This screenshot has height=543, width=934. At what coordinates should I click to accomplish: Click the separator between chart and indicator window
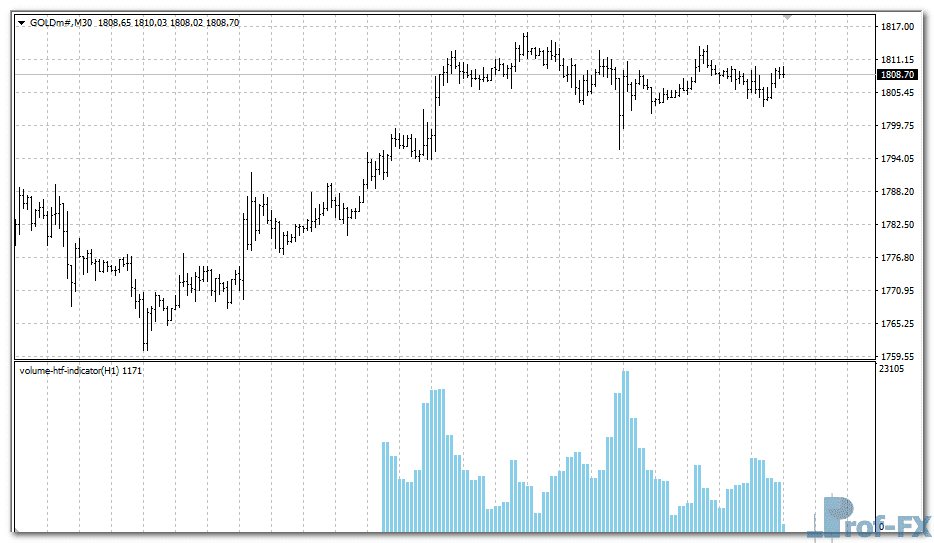(x=440, y=360)
